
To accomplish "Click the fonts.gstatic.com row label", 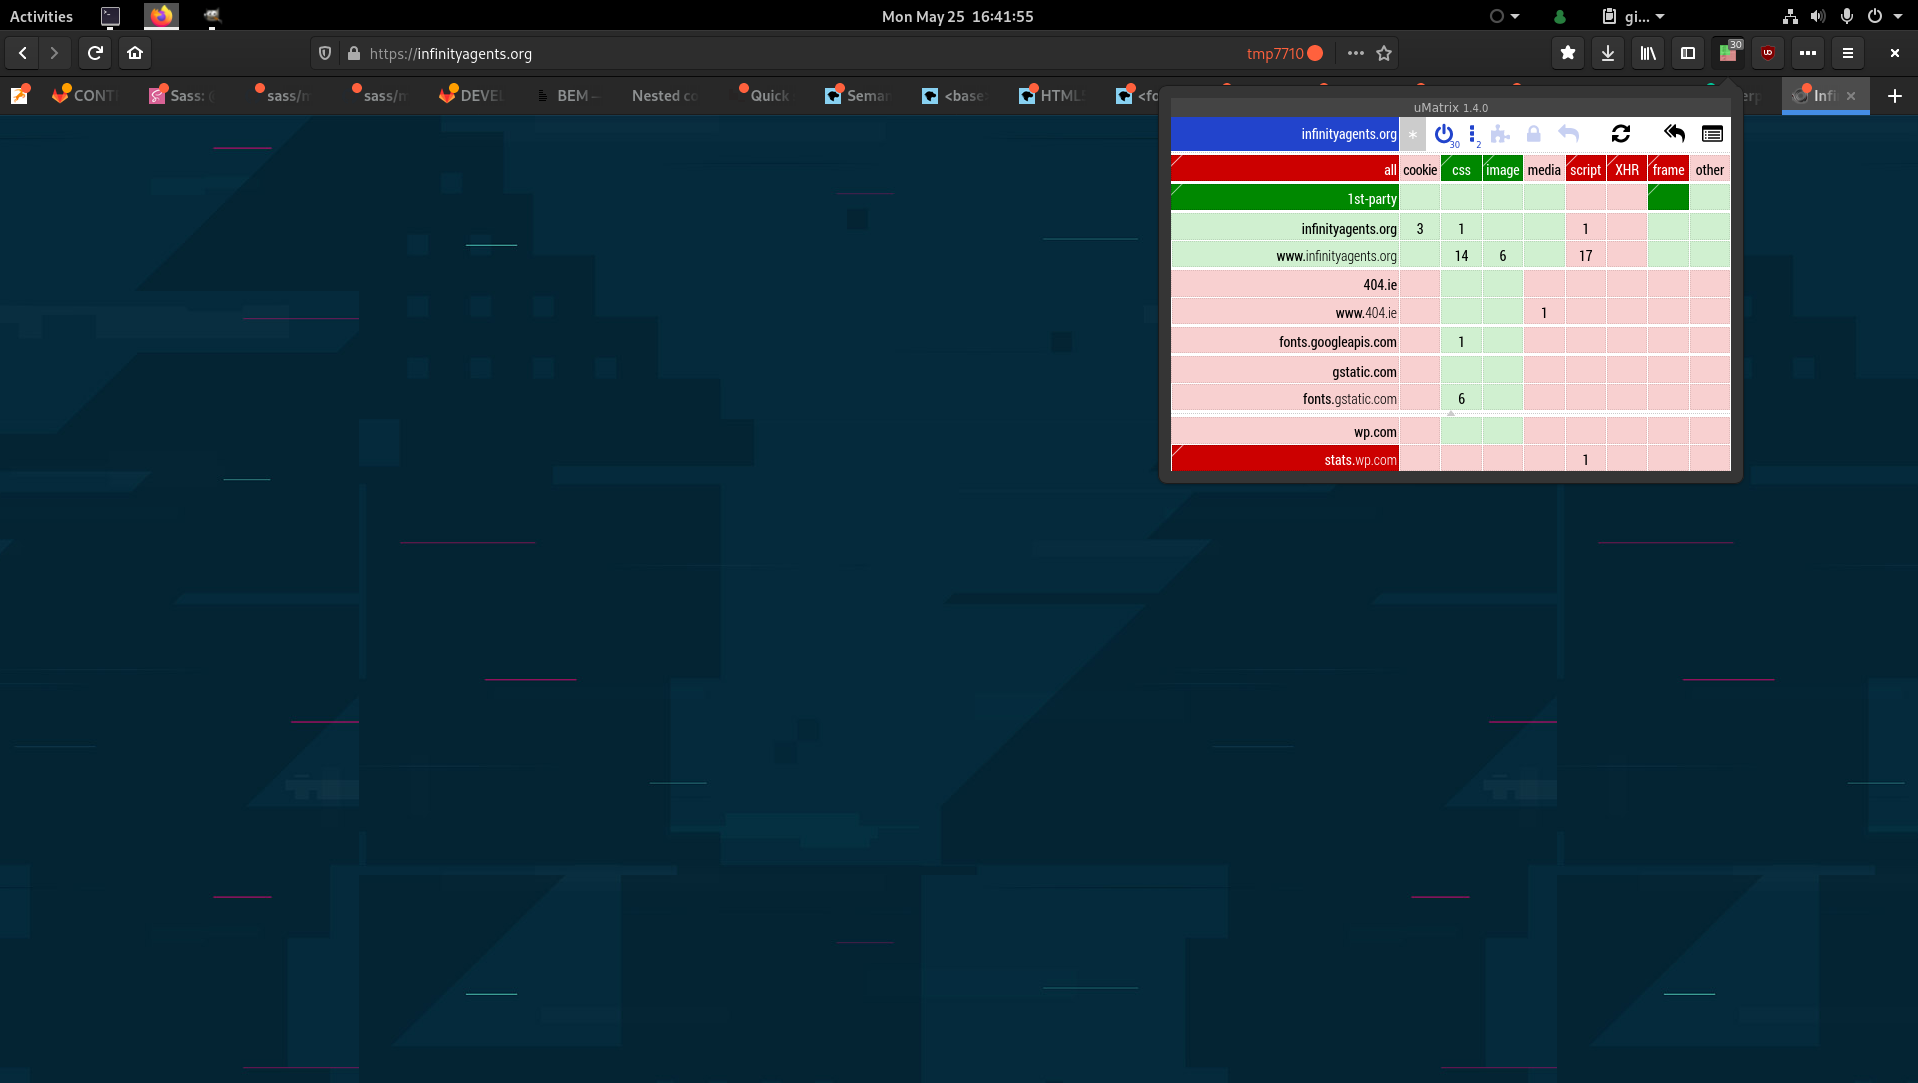I will [x=1285, y=399].
